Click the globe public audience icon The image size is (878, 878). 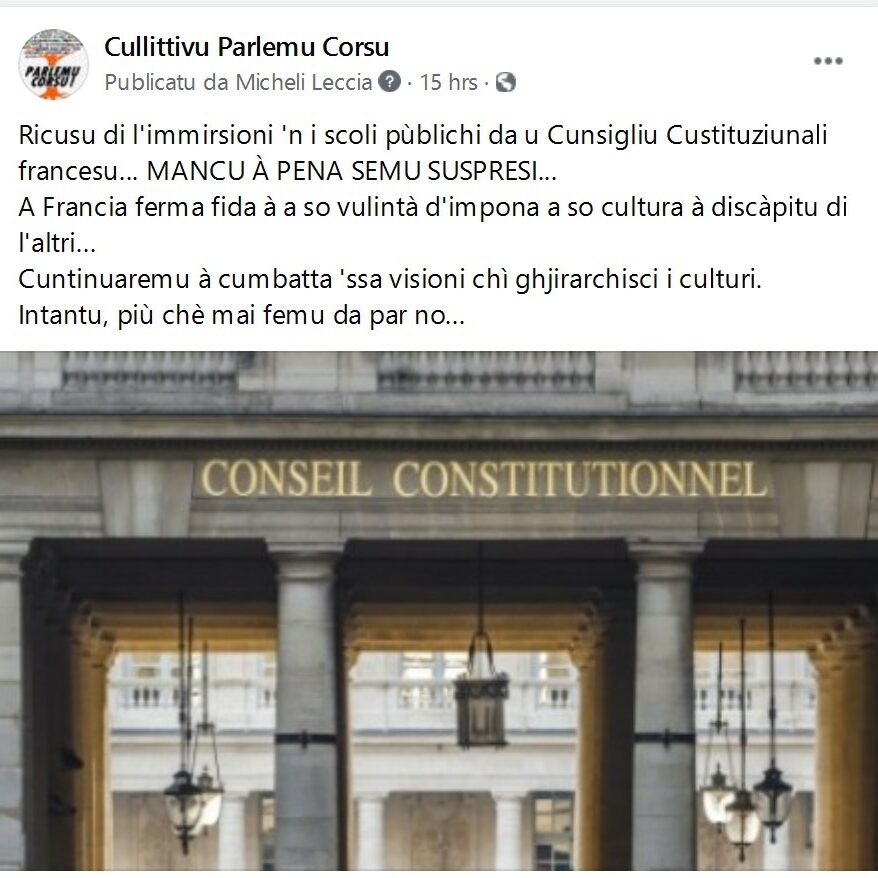tap(505, 82)
